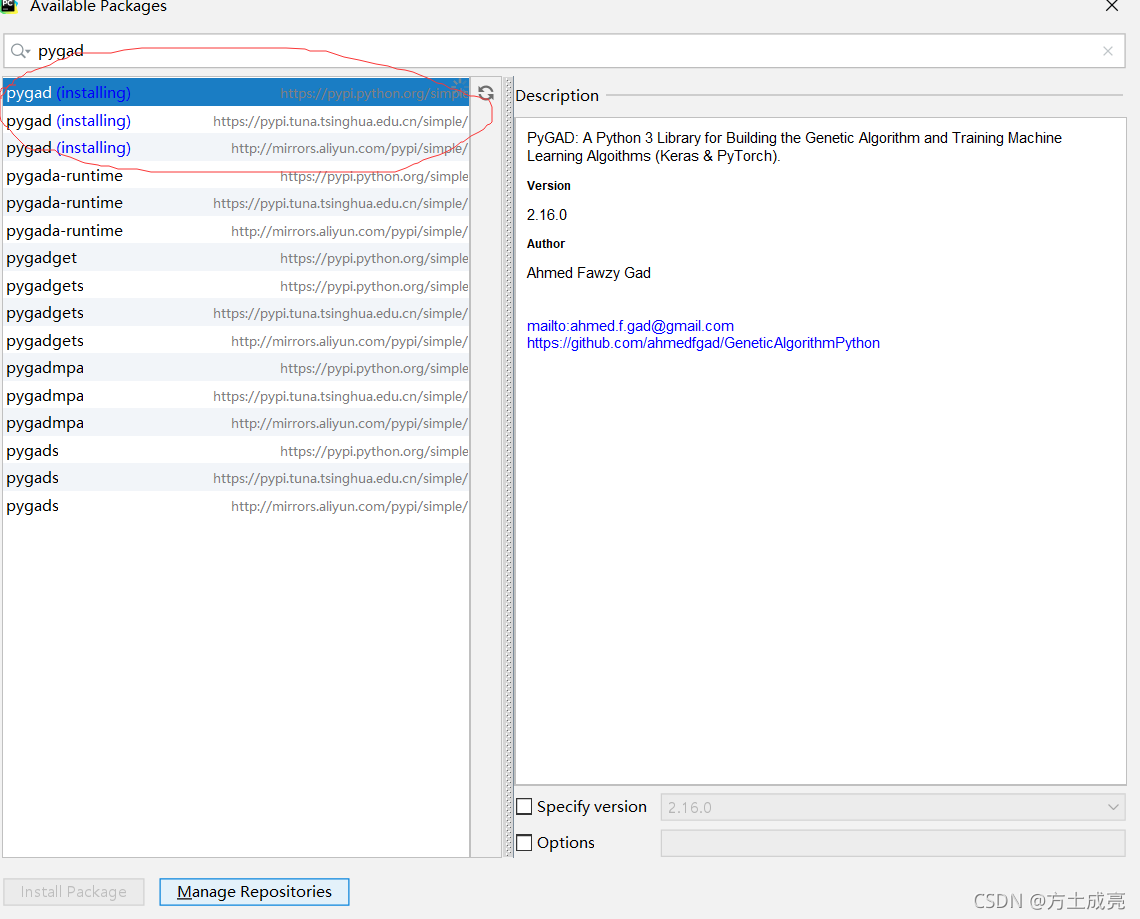
Task: Enable the Specify version checkbox
Action: coord(524,807)
